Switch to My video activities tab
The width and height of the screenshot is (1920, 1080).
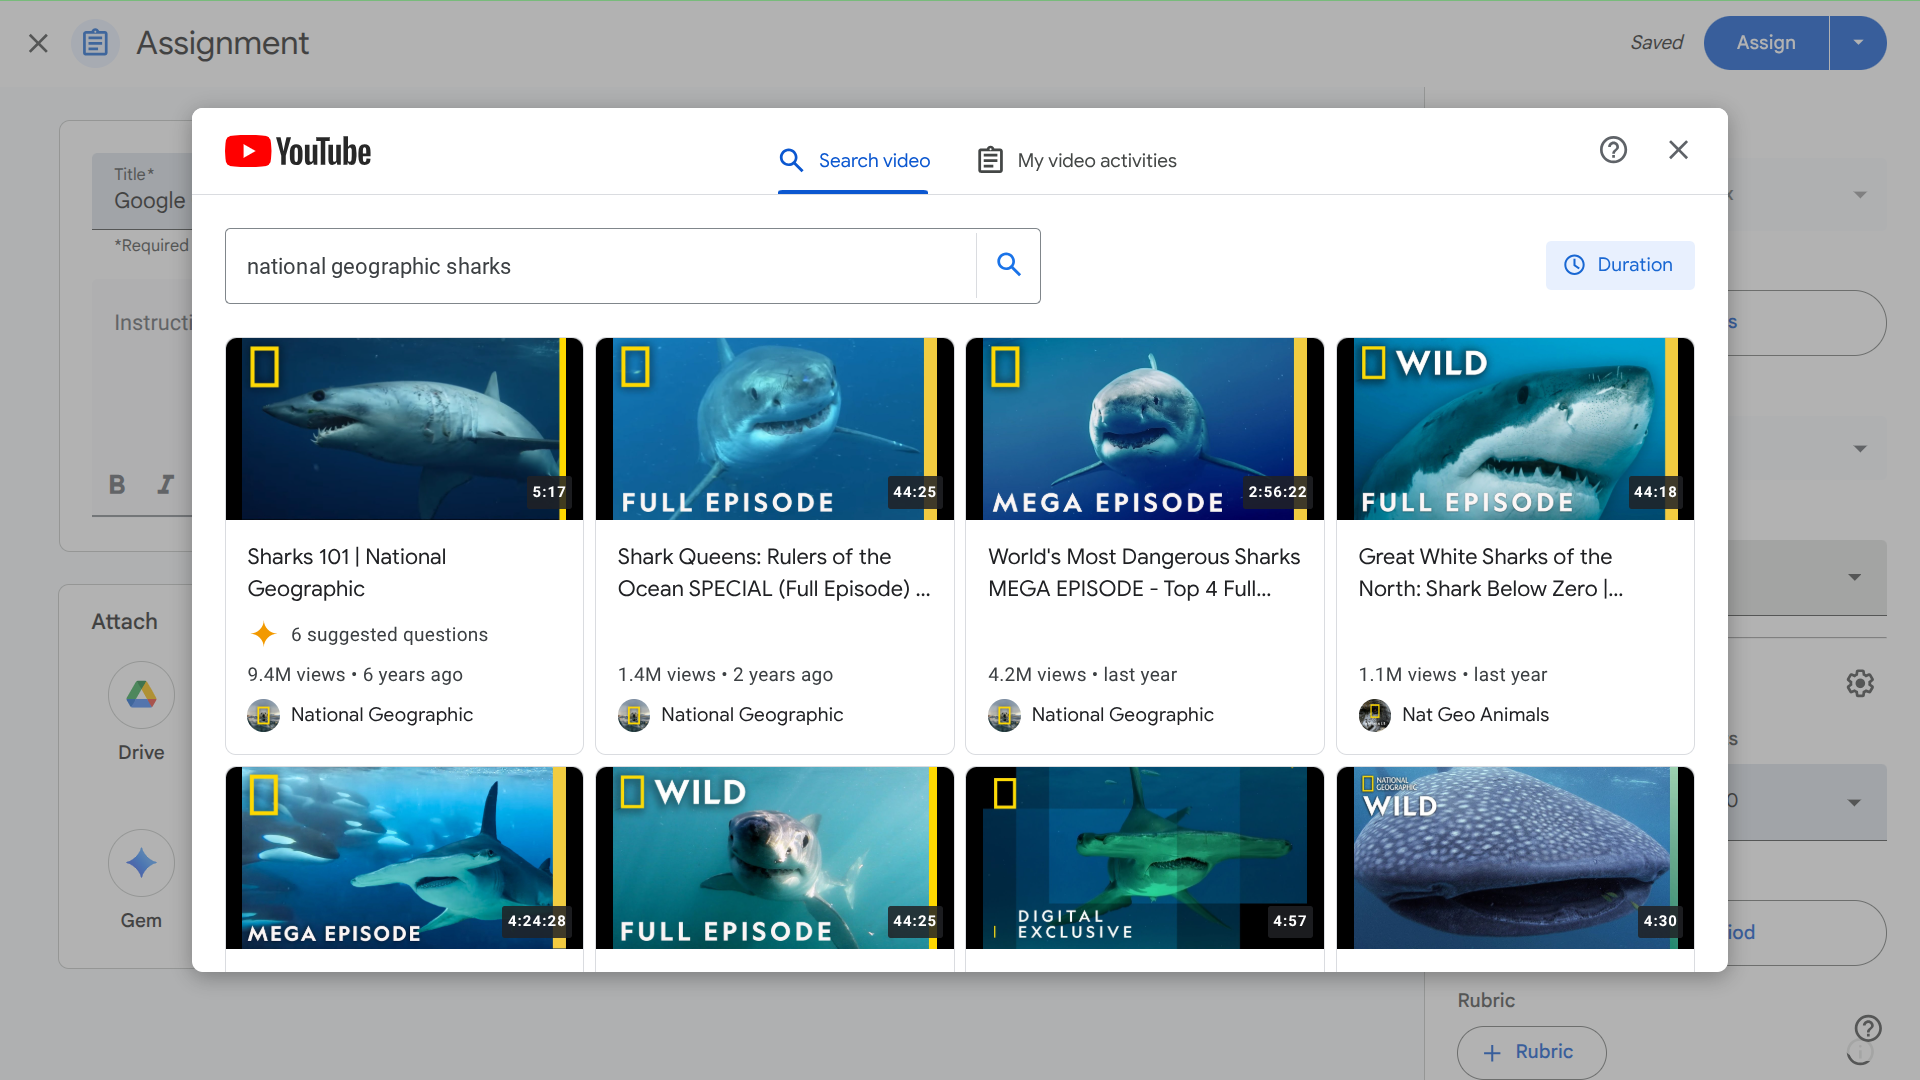(1077, 161)
